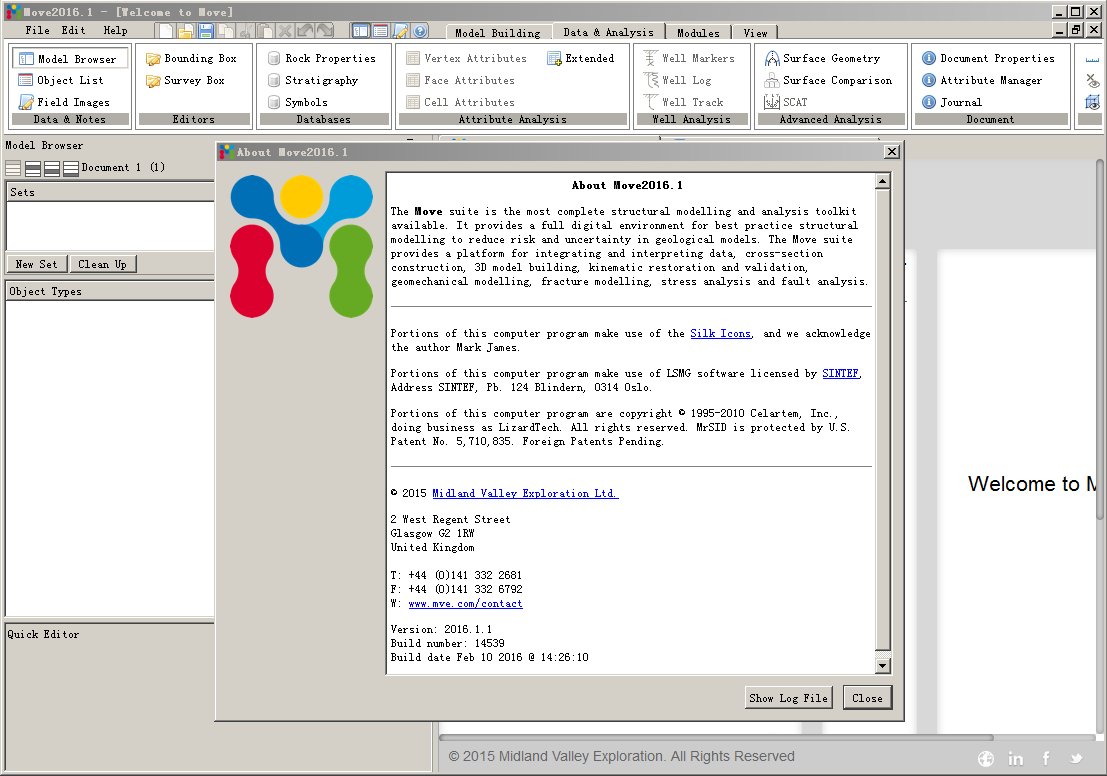Click the cube-and-eye icon right of Journal
Viewport: 1107px width, 776px height.
[x=1092, y=102]
